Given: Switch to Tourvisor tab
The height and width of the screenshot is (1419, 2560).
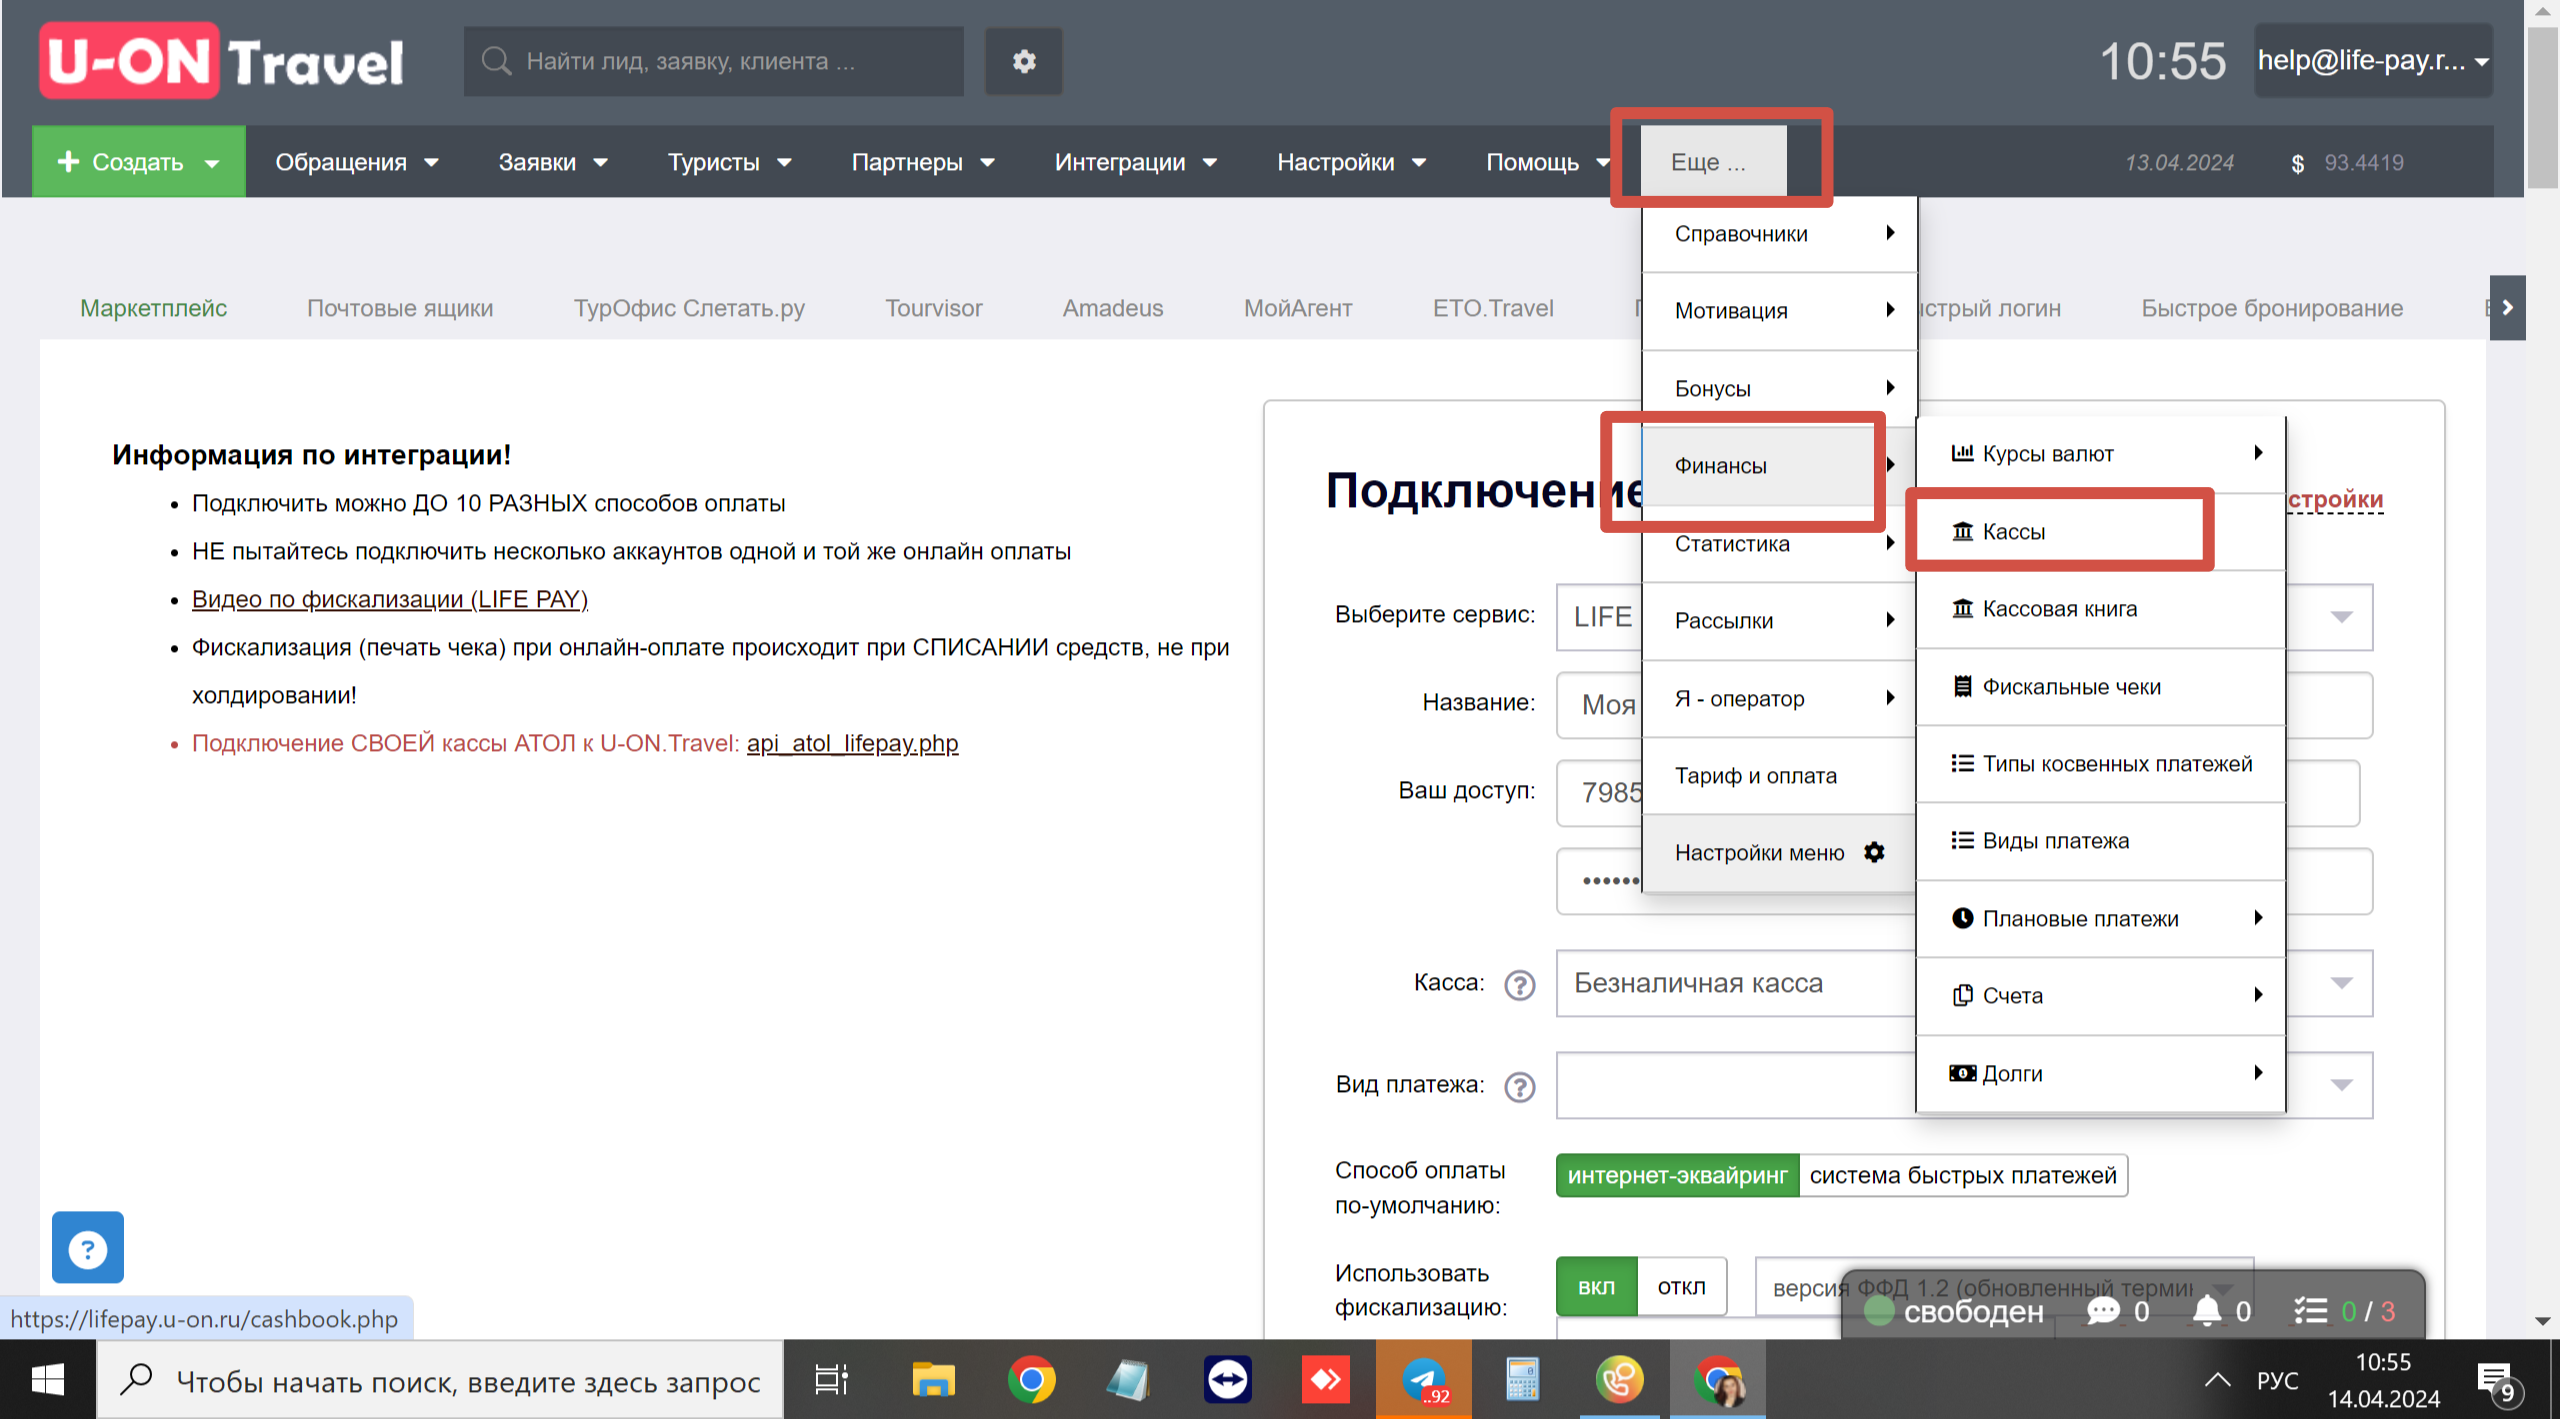Looking at the screenshot, I should pyautogui.click(x=933, y=308).
